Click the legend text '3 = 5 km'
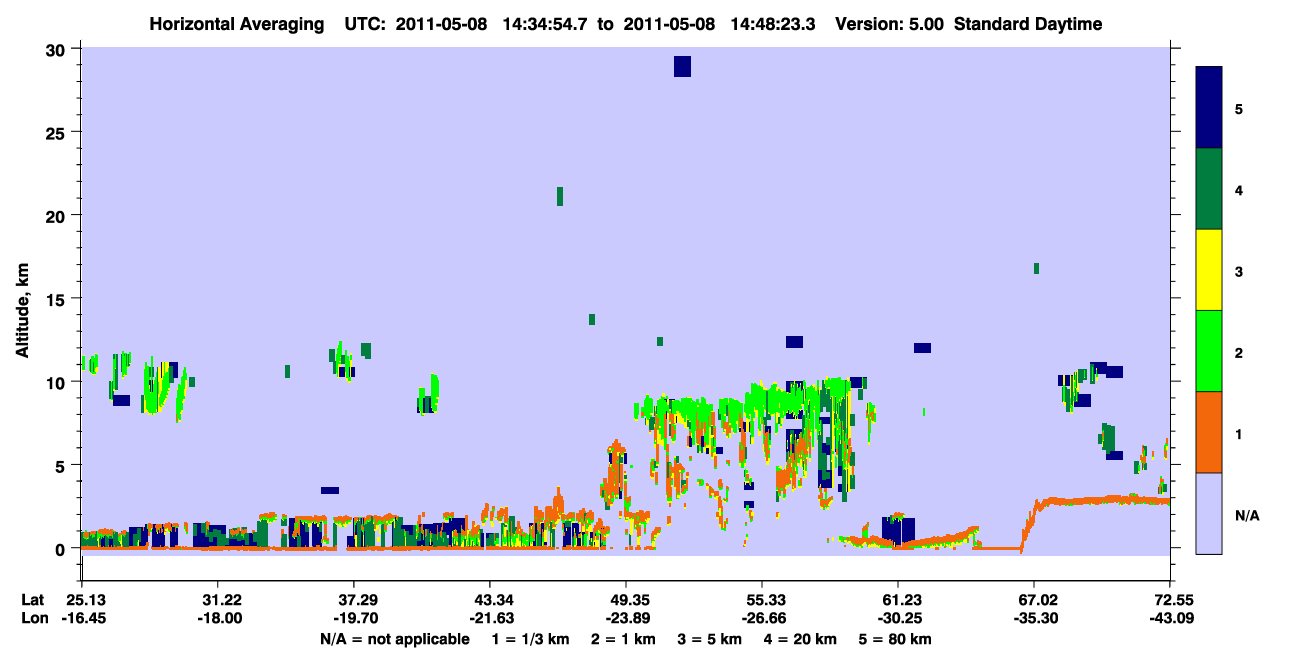Screen dimensions: 1300x667 point(710,639)
